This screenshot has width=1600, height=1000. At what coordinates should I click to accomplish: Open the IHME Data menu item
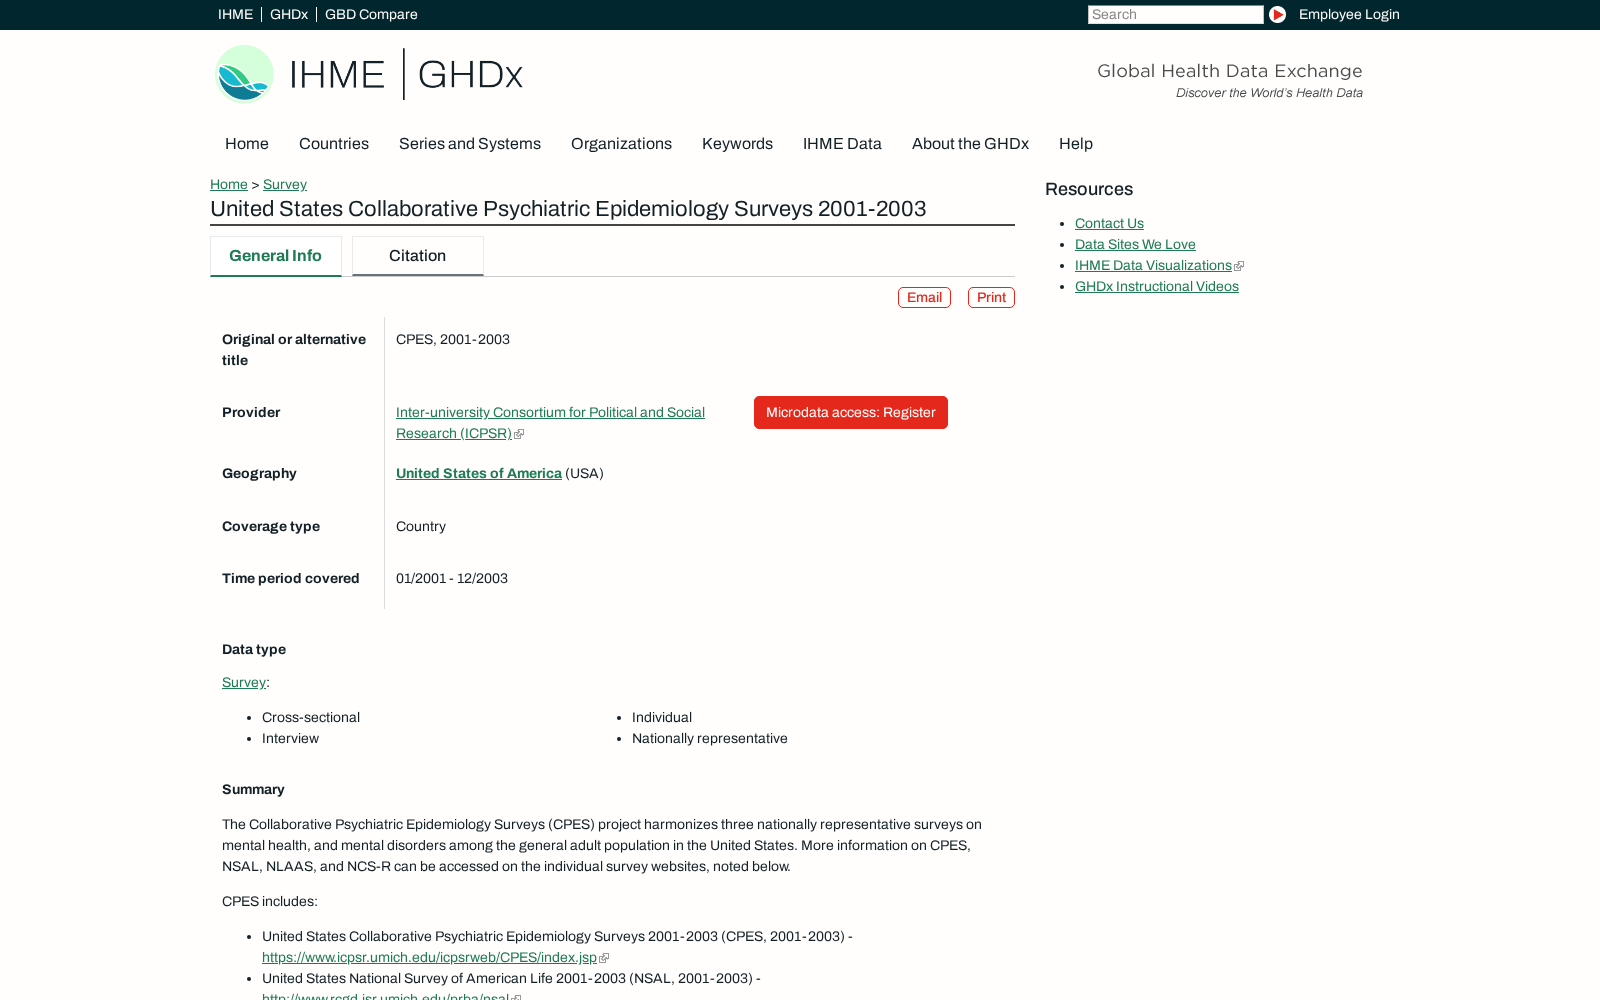click(x=842, y=143)
